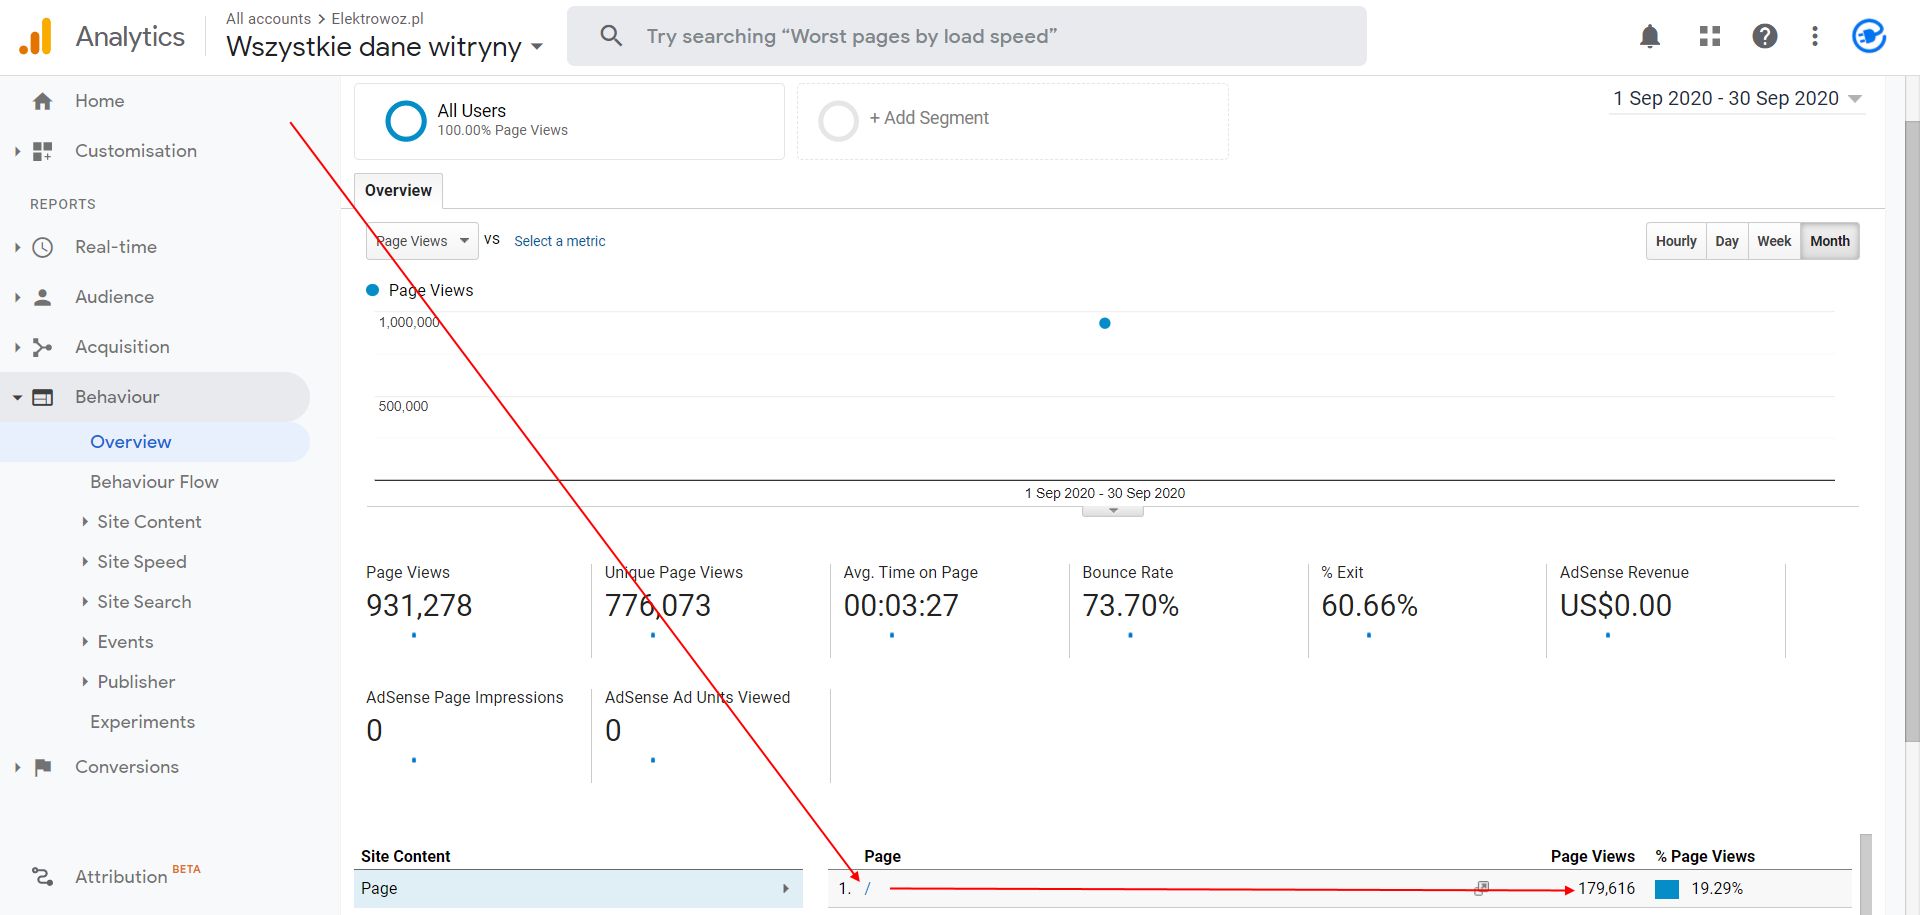Open the Help question mark icon
Screen dimensions: 1920x915
click(x=1765, y=37)
